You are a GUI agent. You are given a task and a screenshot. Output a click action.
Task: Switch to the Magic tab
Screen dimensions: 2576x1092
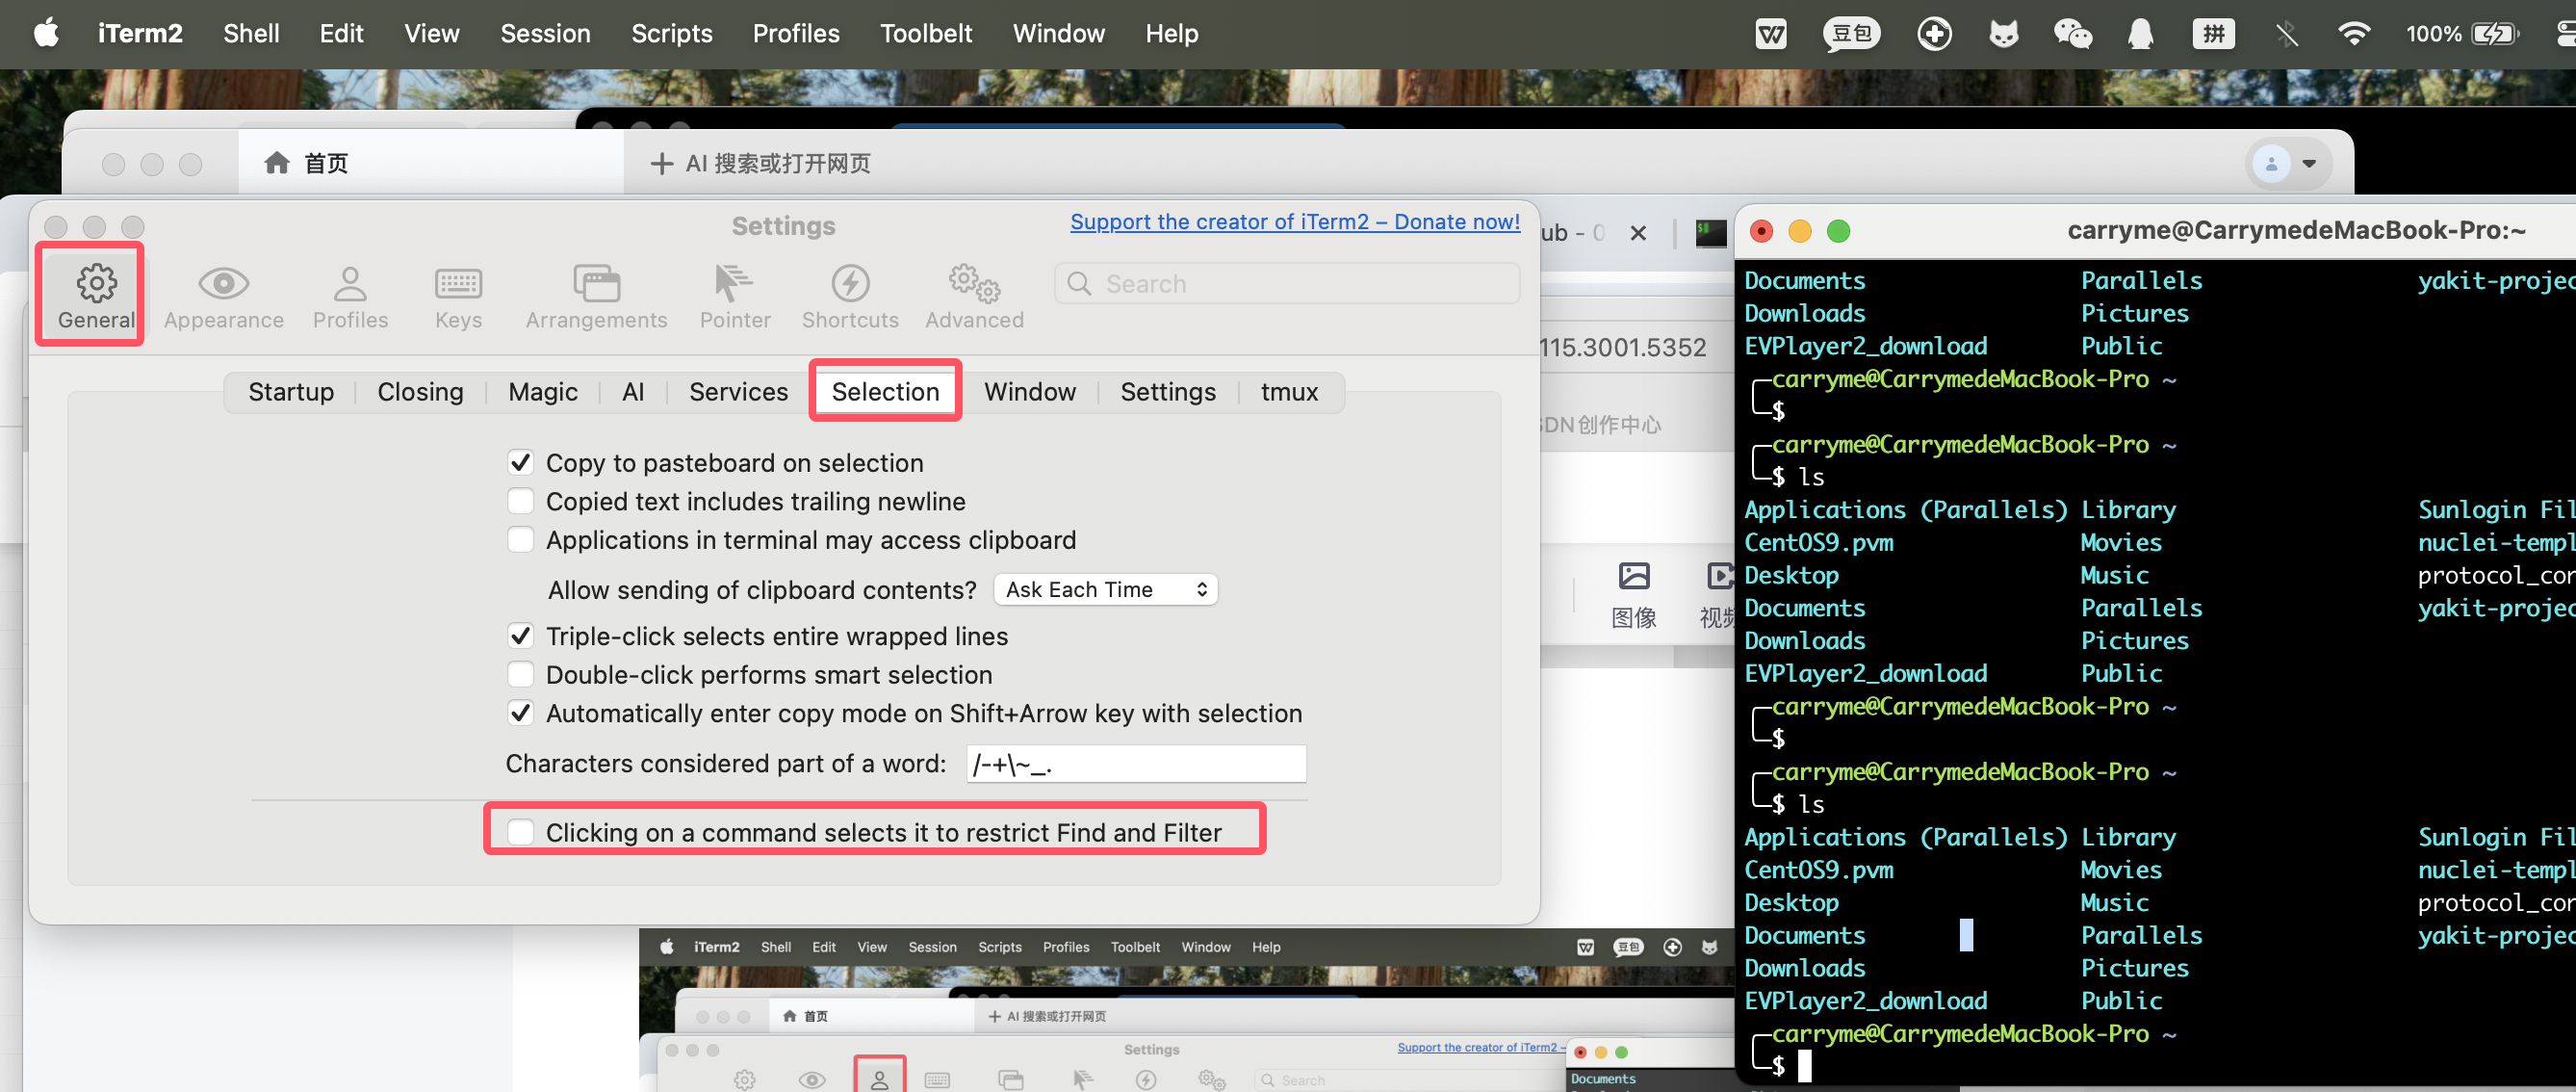[x=542, y=392]
